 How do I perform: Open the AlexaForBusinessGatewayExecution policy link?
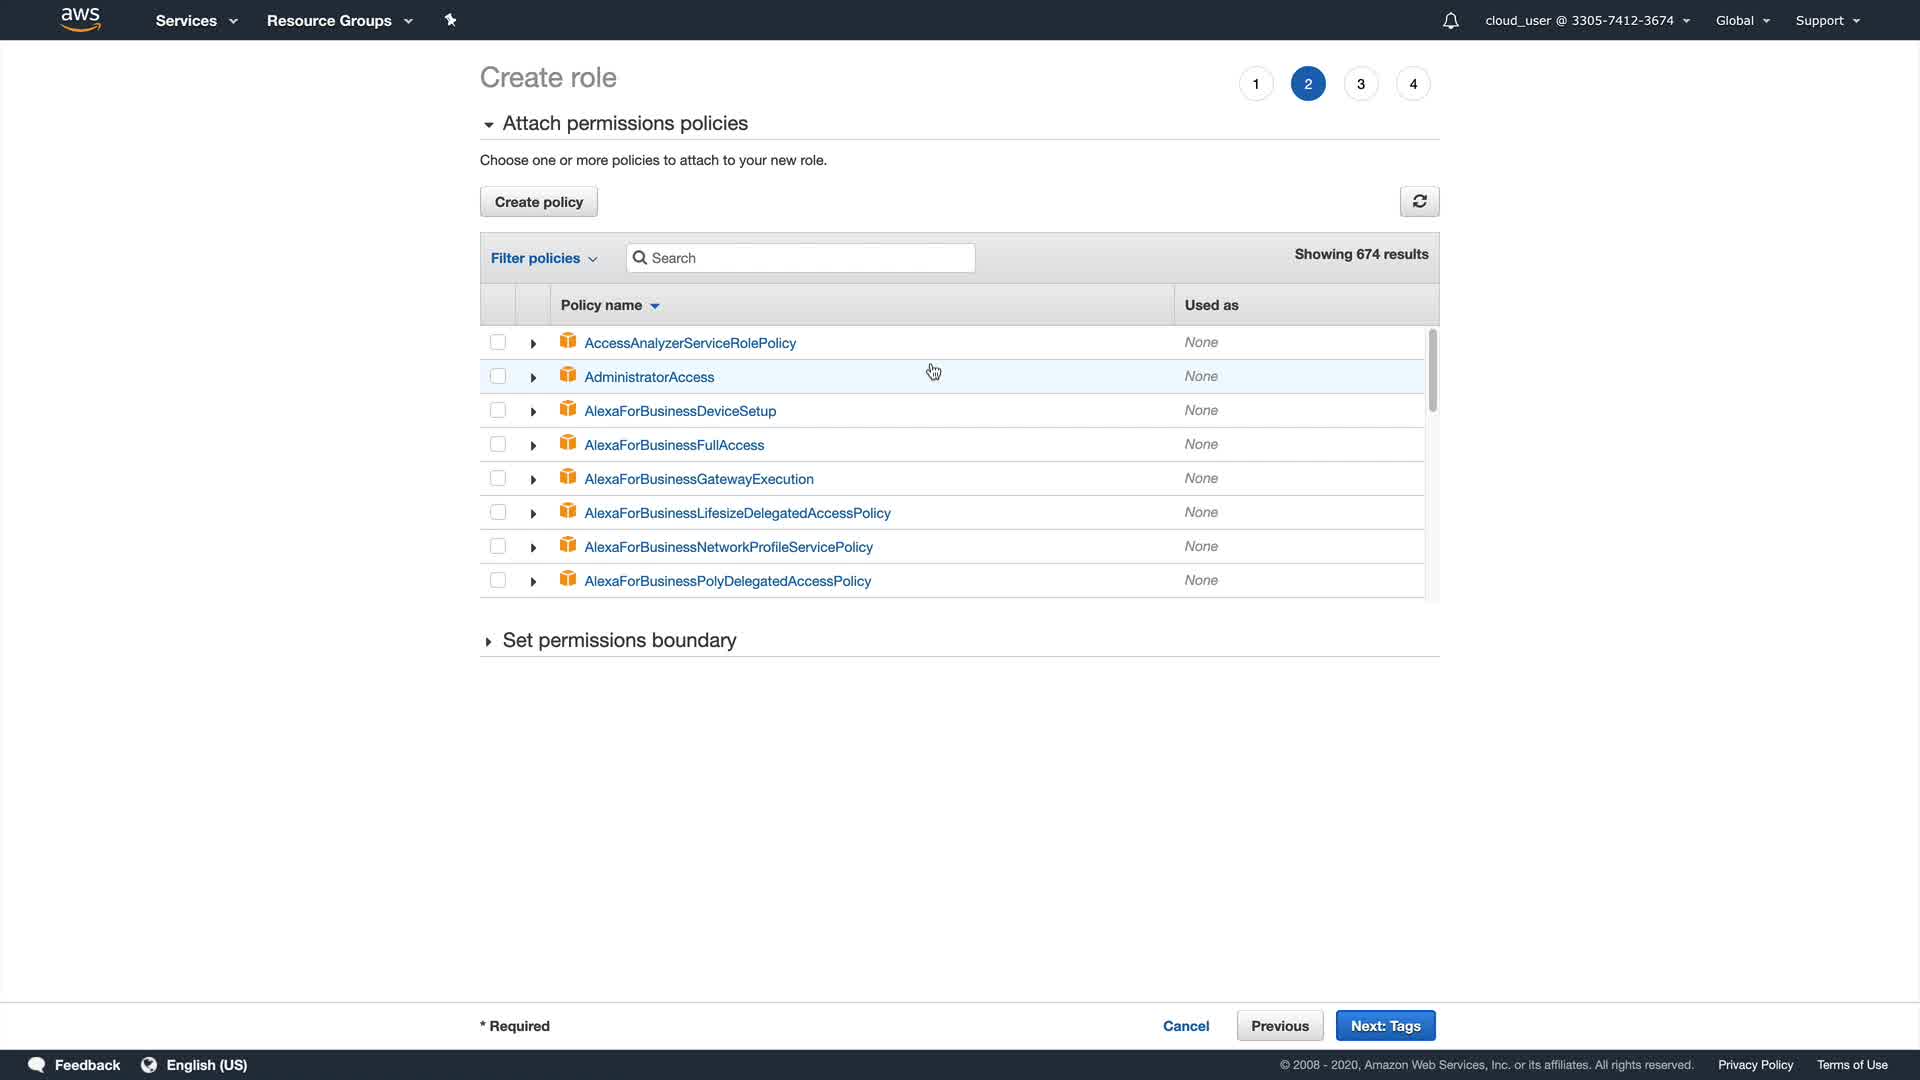pos(698,479)
